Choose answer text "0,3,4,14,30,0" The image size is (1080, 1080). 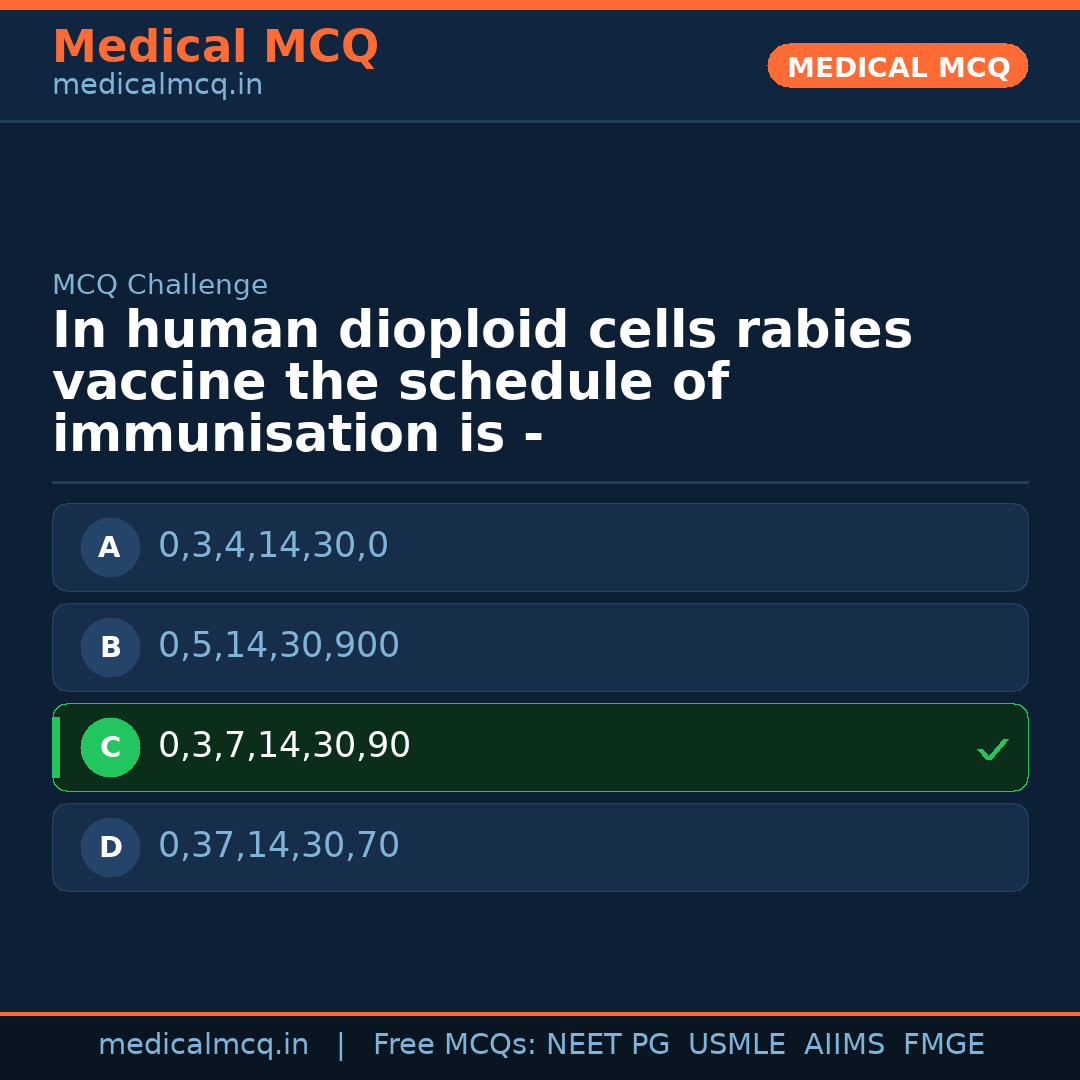click(273, 546)
